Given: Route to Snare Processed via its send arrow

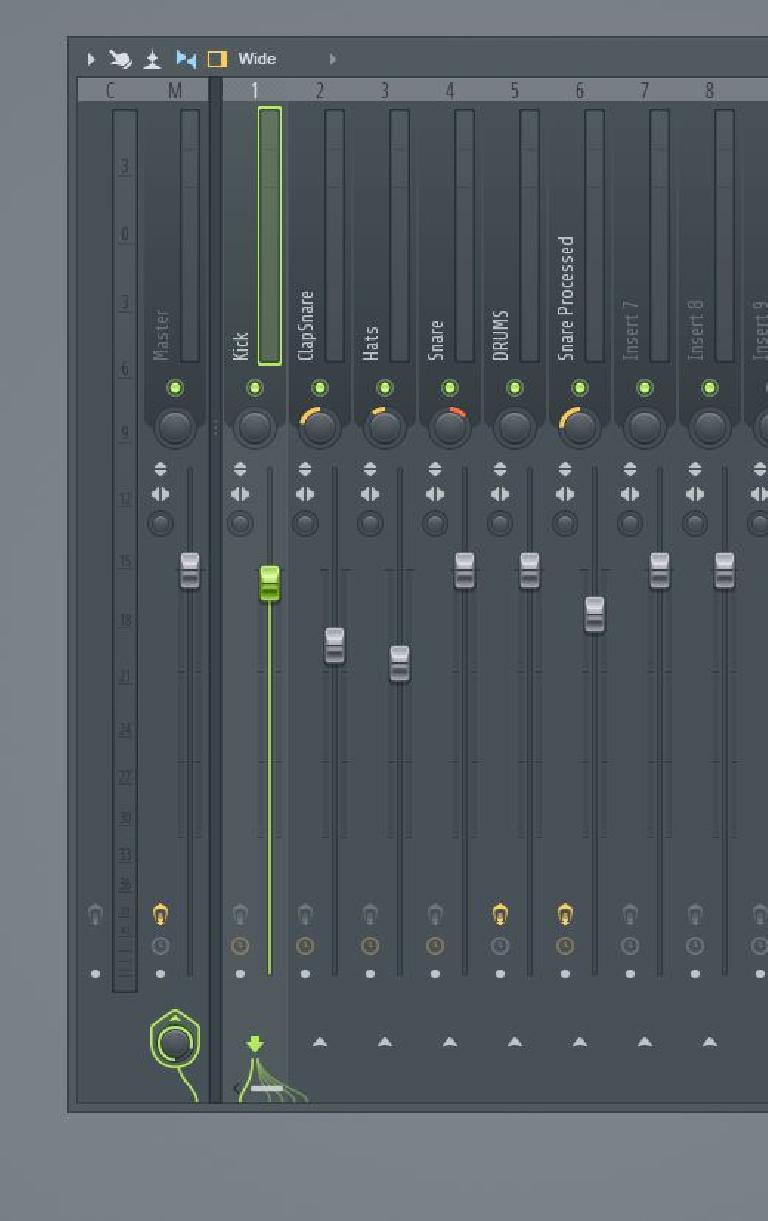Looking at the screenshot, I should pos(580,1042).
